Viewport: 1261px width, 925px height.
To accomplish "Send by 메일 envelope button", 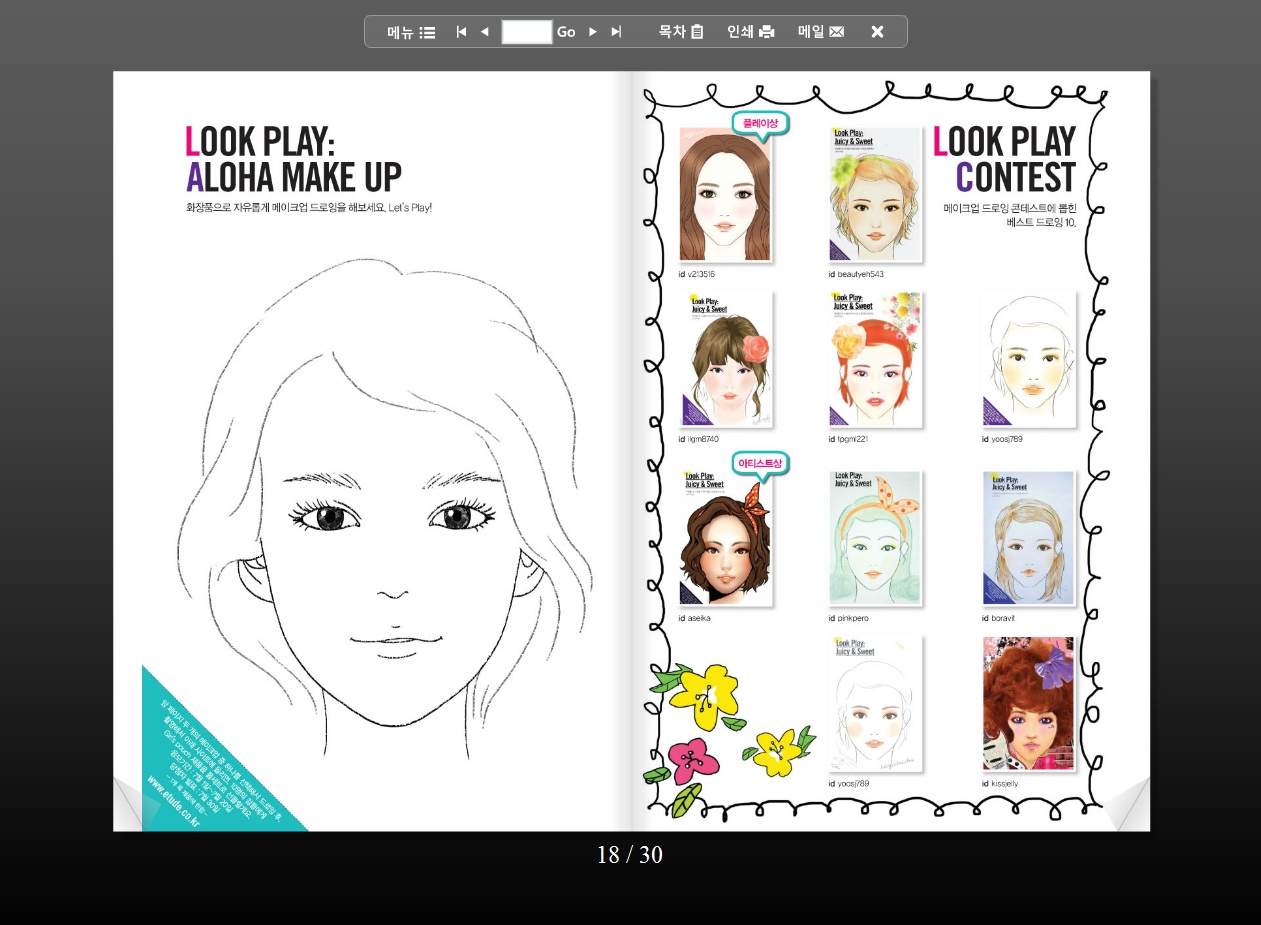I will [820, 32].
